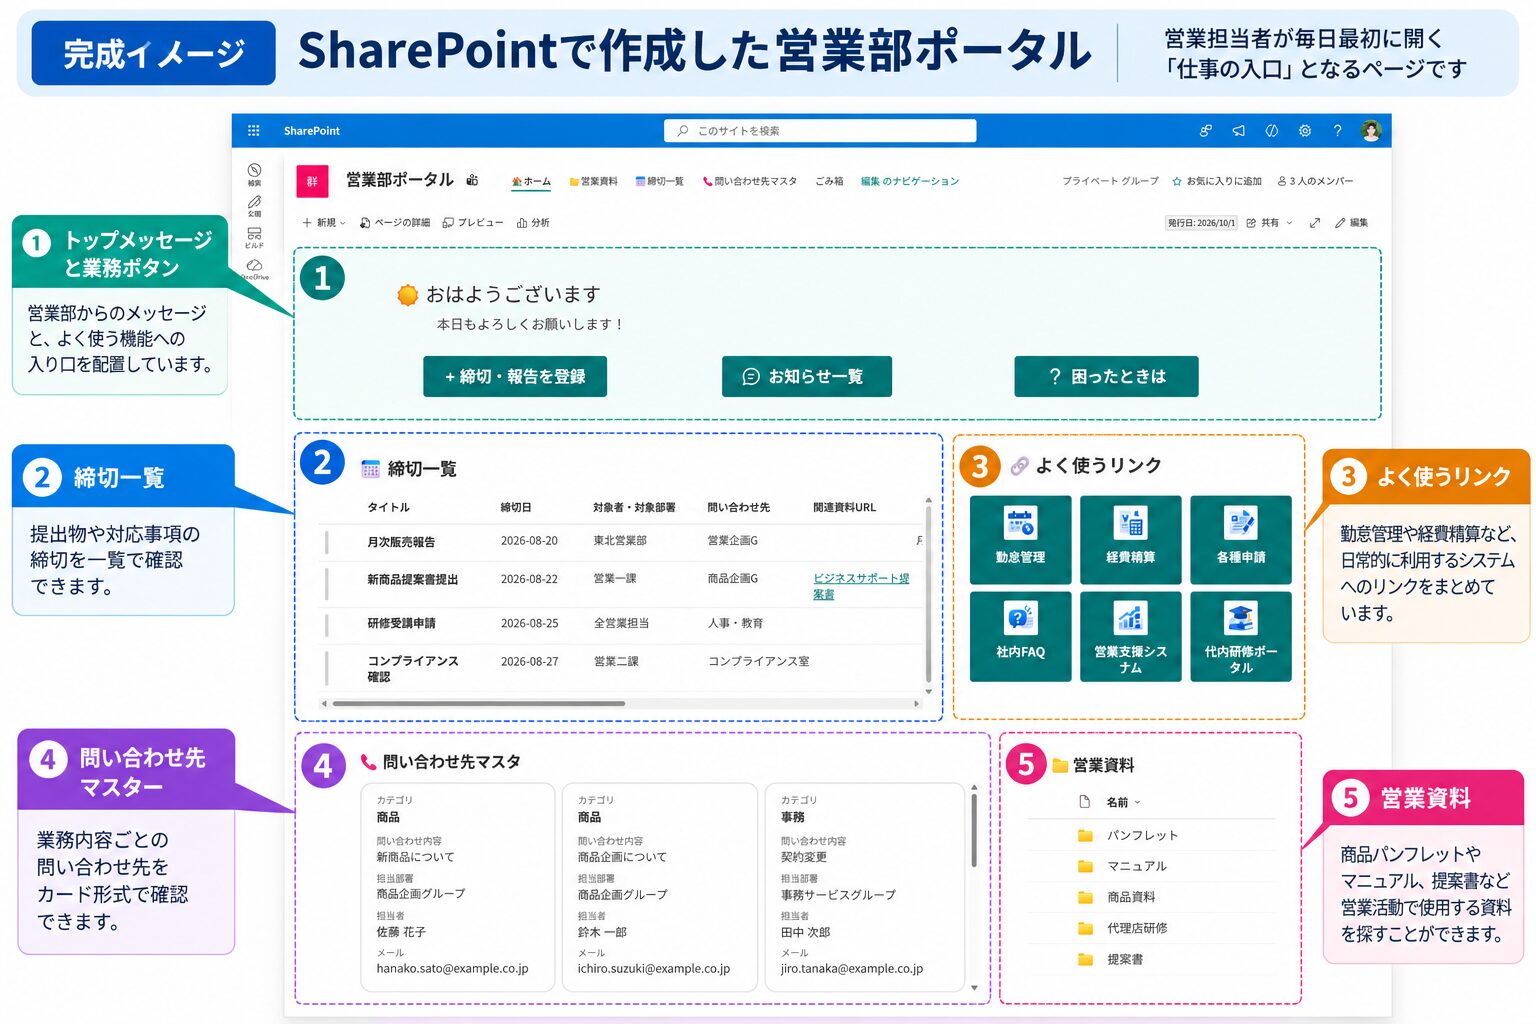Open the 各種申請 quick link tile
1536x1024 pixels.
tap(1241, 539)
